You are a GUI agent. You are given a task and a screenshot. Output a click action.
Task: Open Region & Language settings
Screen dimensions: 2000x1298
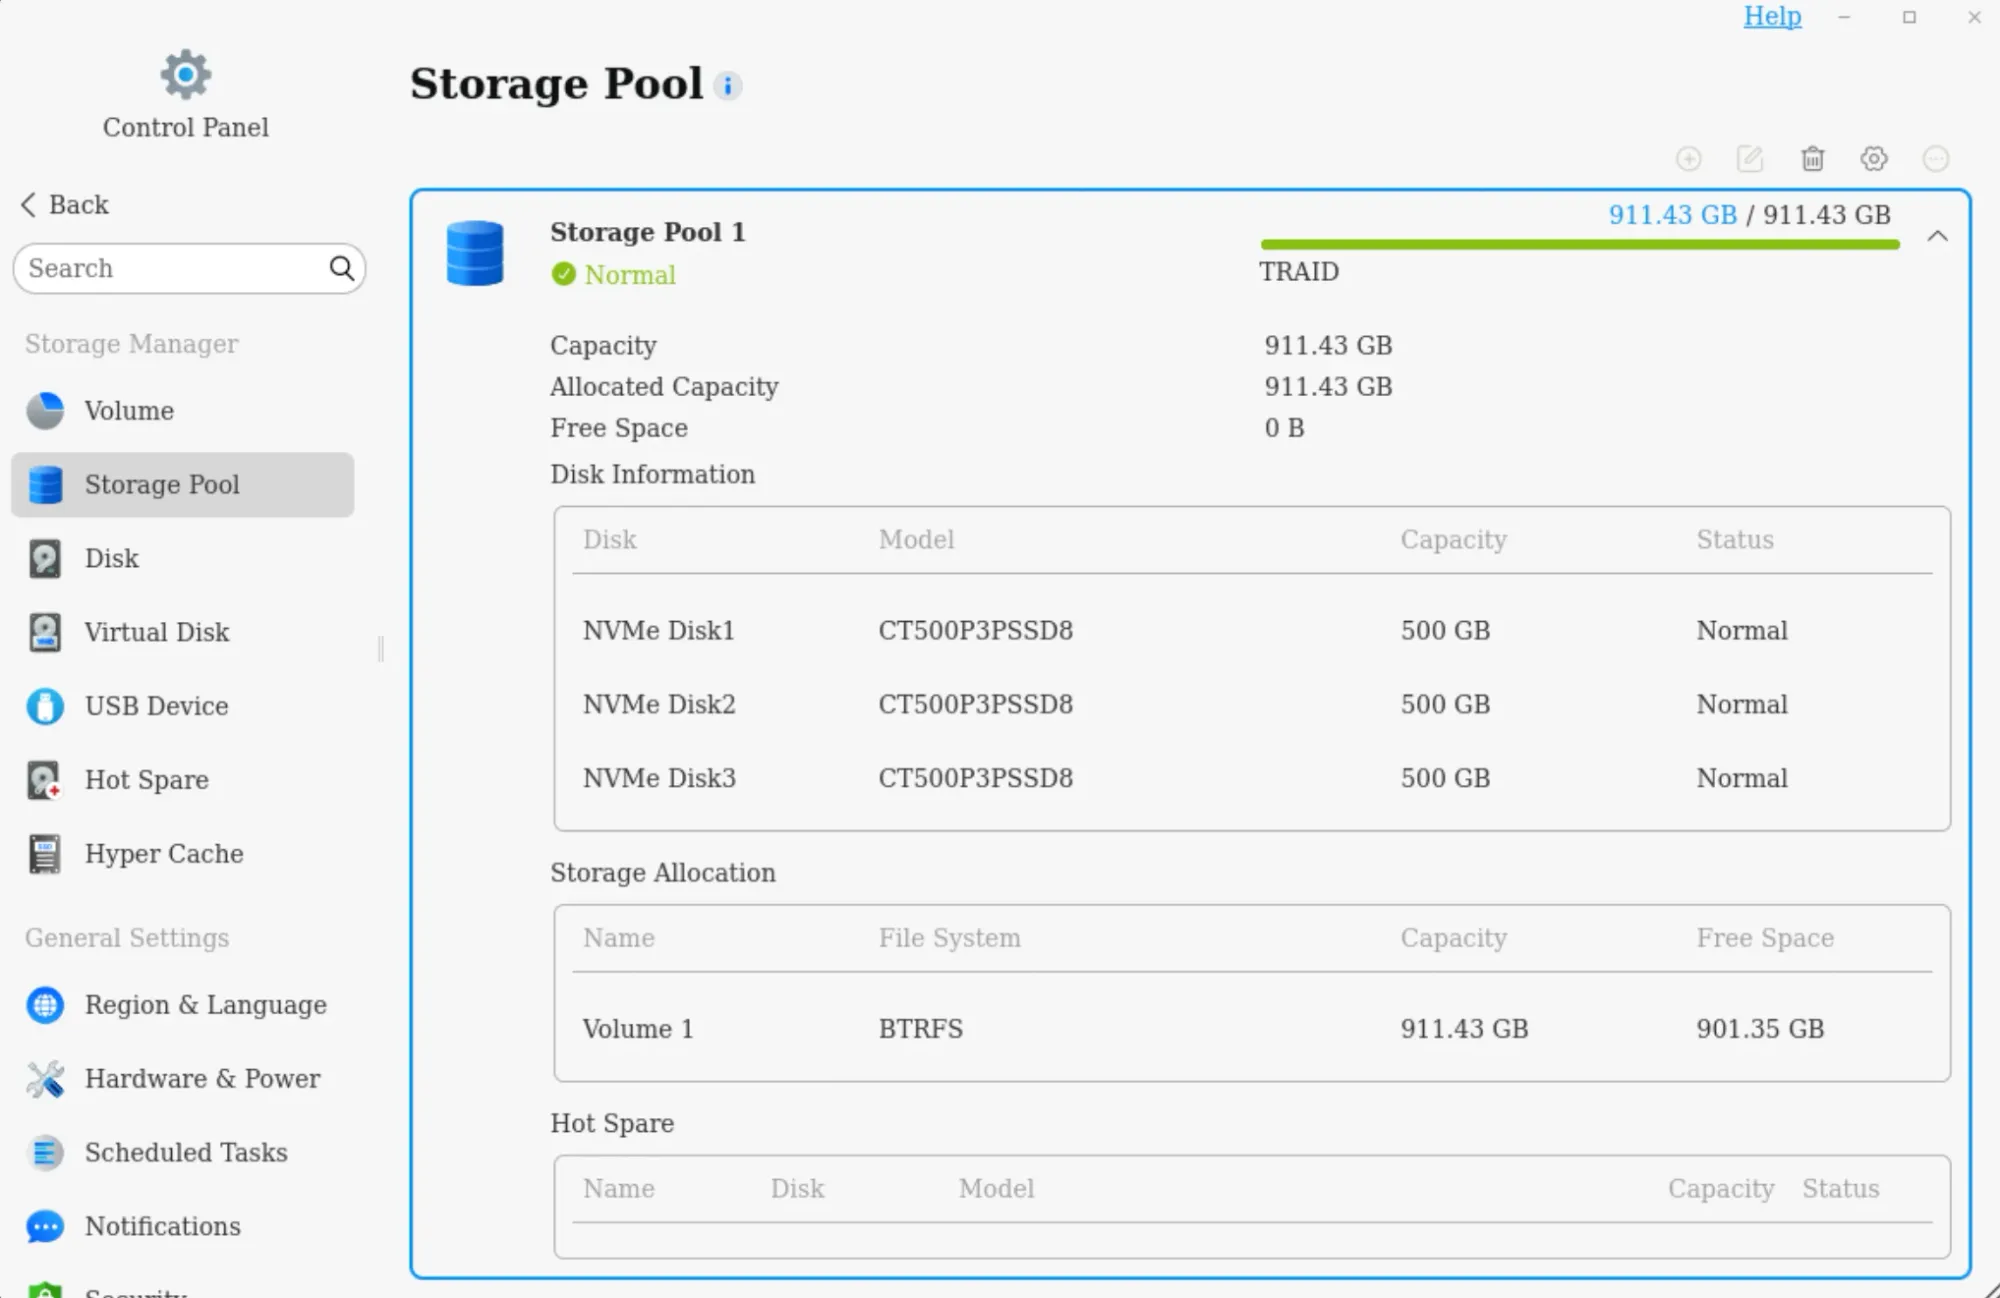205,1005
